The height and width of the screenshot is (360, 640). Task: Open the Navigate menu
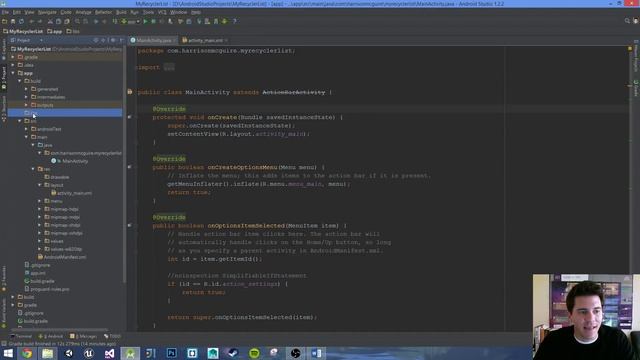(x=47, y=12)
